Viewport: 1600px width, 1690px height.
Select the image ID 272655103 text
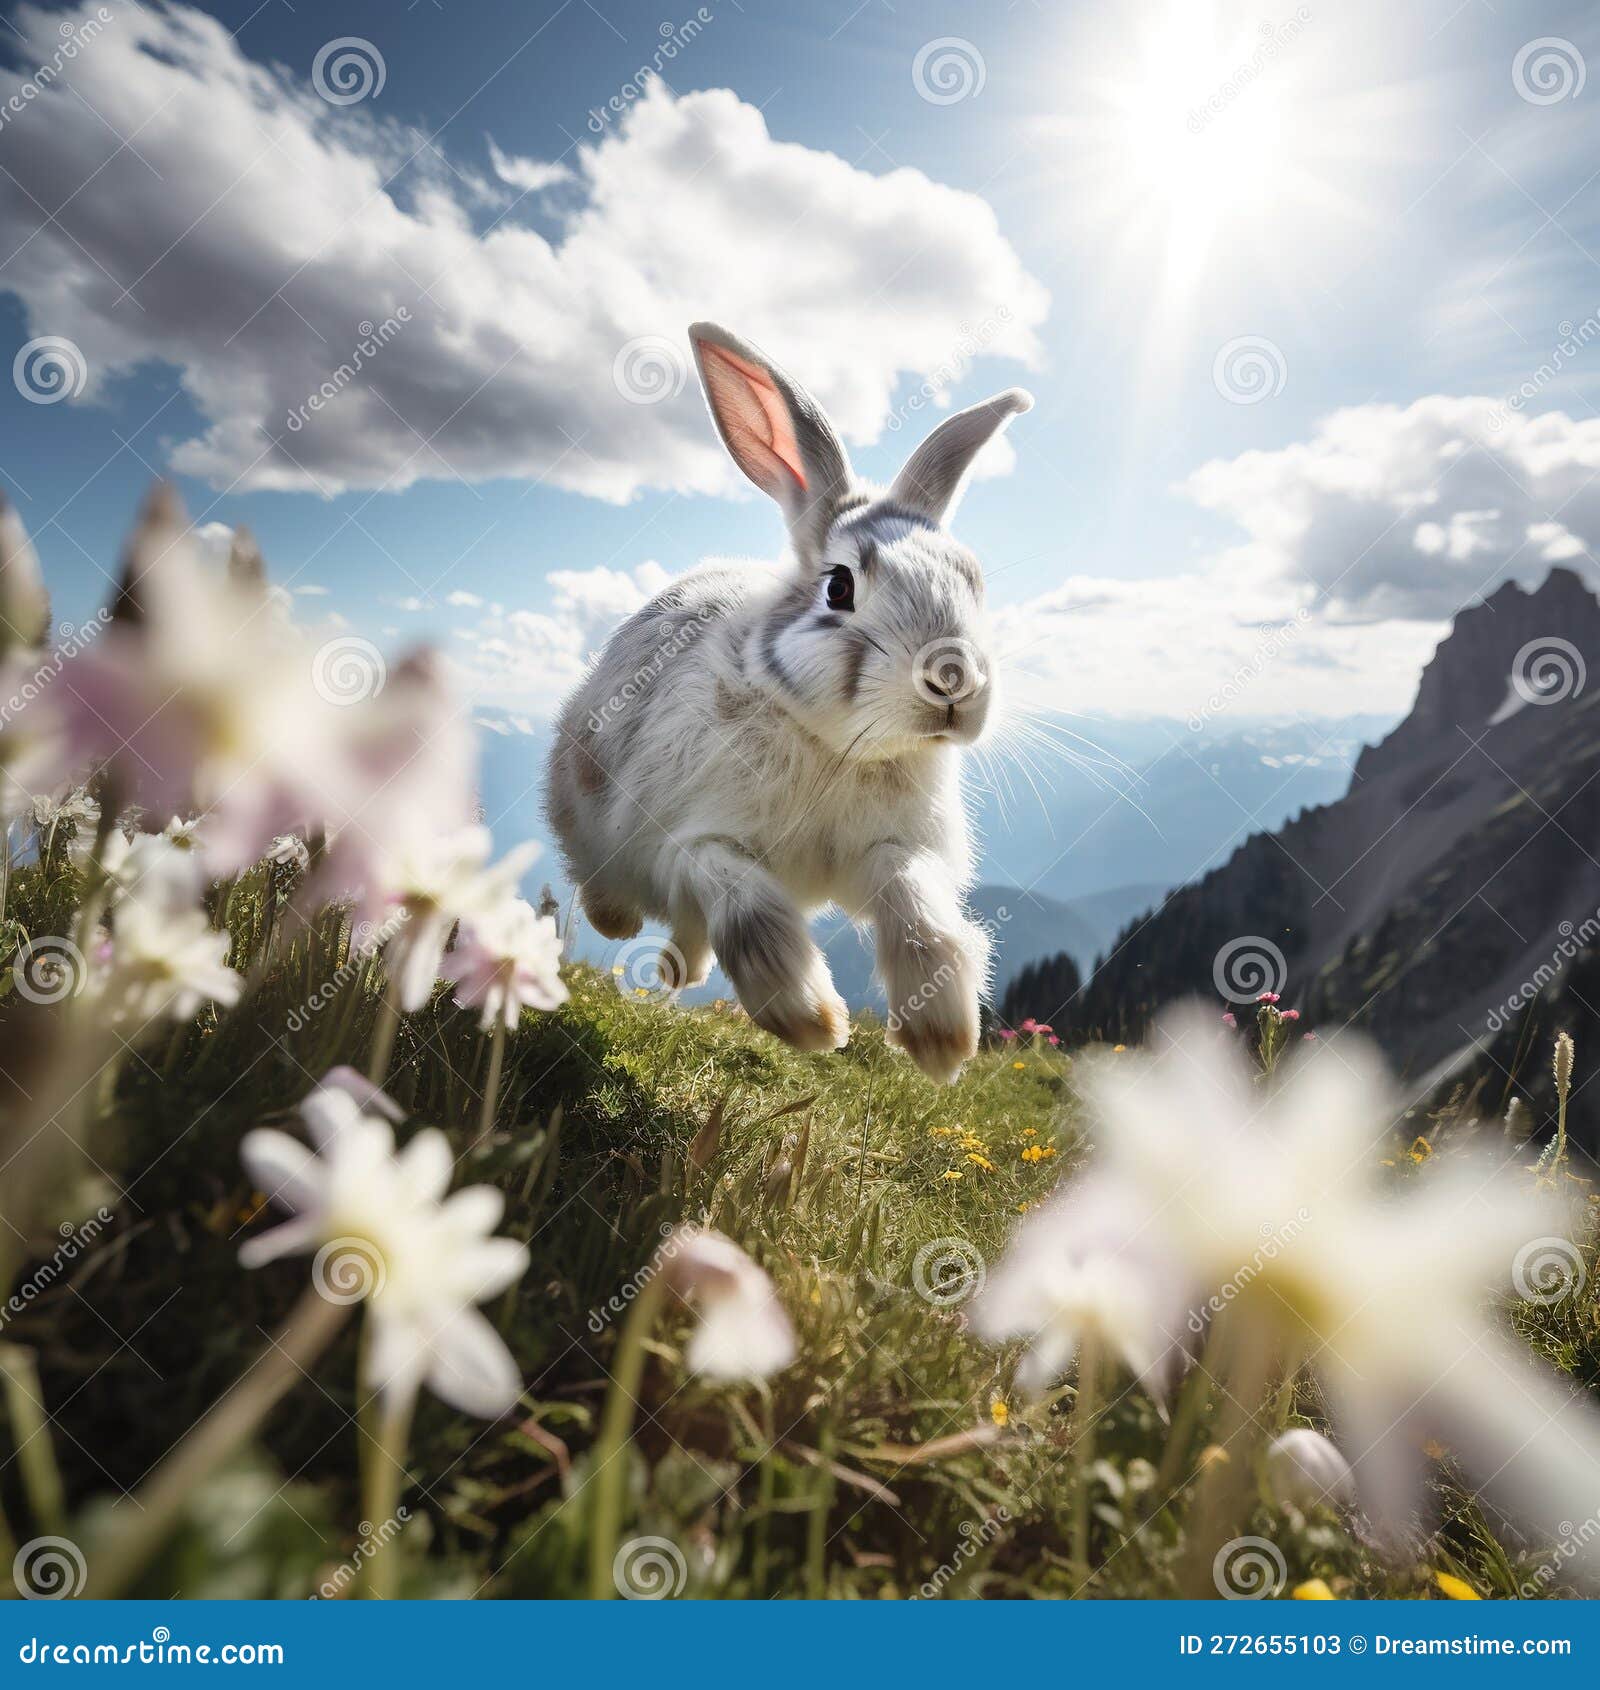click(1262, 1644)
